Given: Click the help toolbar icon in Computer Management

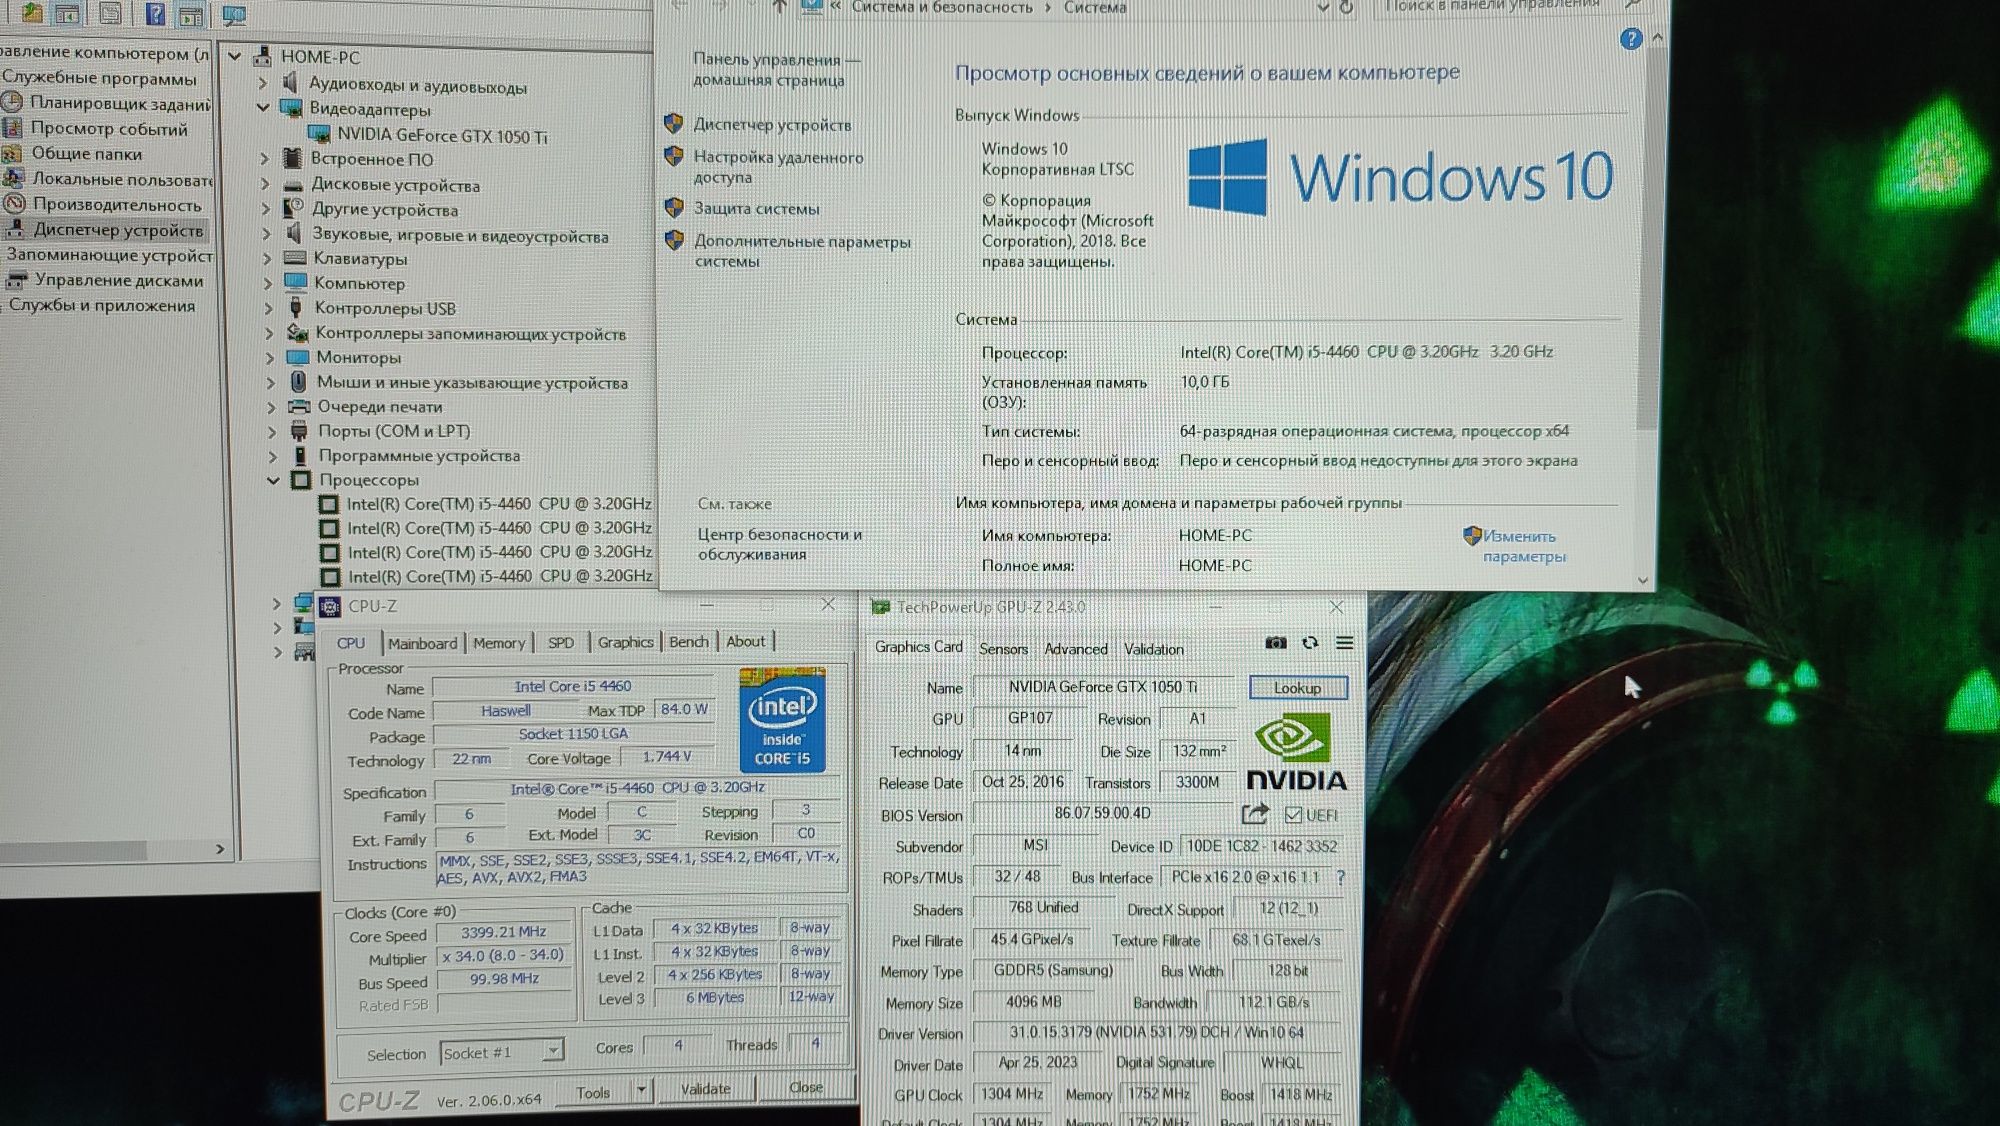Looking at the screenshot, I should tap(155, 14).
